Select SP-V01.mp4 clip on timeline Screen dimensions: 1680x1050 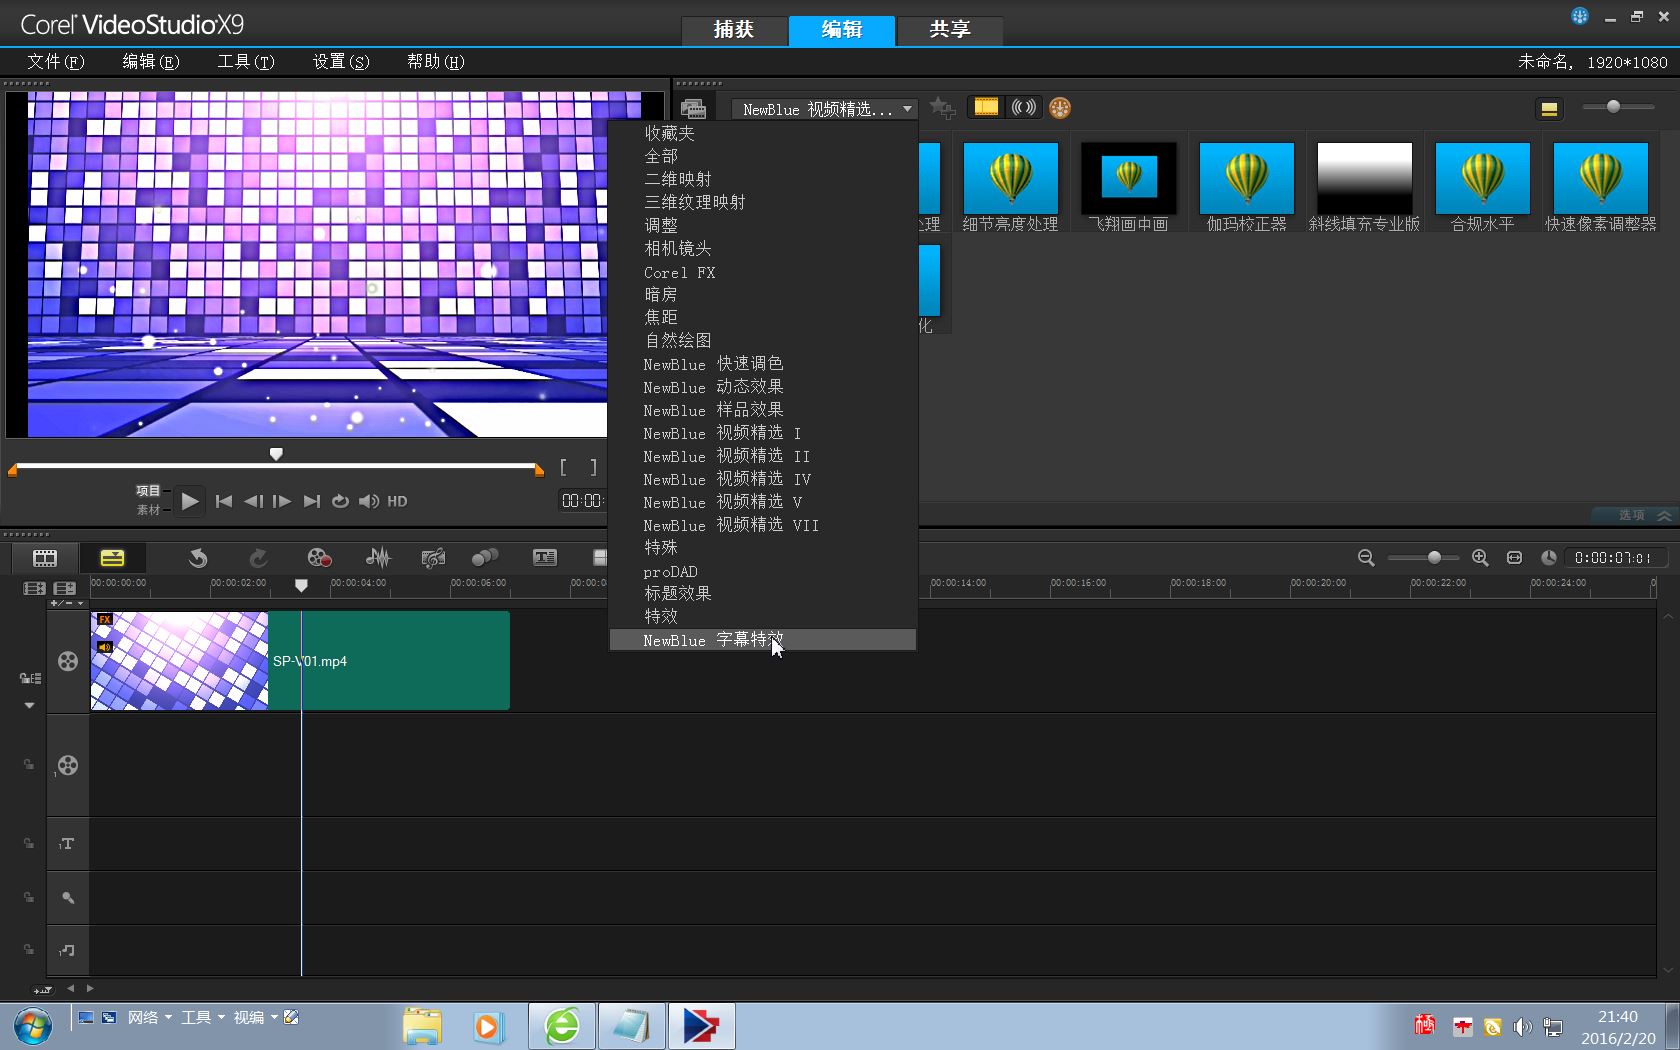300,661
